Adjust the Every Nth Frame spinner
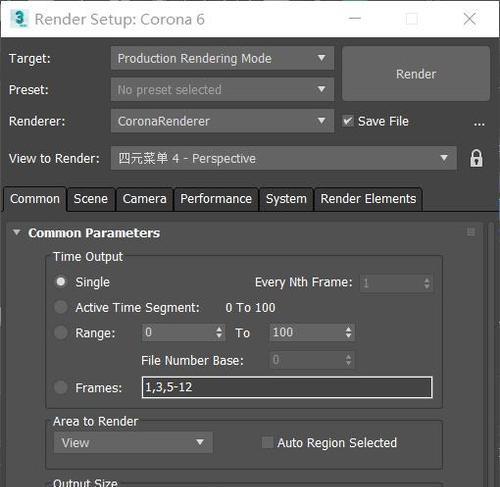The width and height of the screenshot is (500, 487). point(427,283)
